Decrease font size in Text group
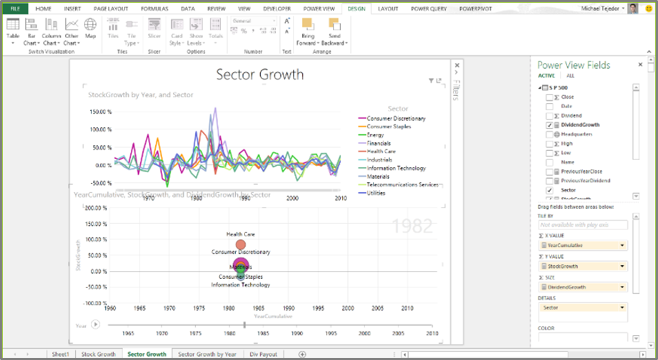This screenshot has height=360, width=658. (287, 31)
